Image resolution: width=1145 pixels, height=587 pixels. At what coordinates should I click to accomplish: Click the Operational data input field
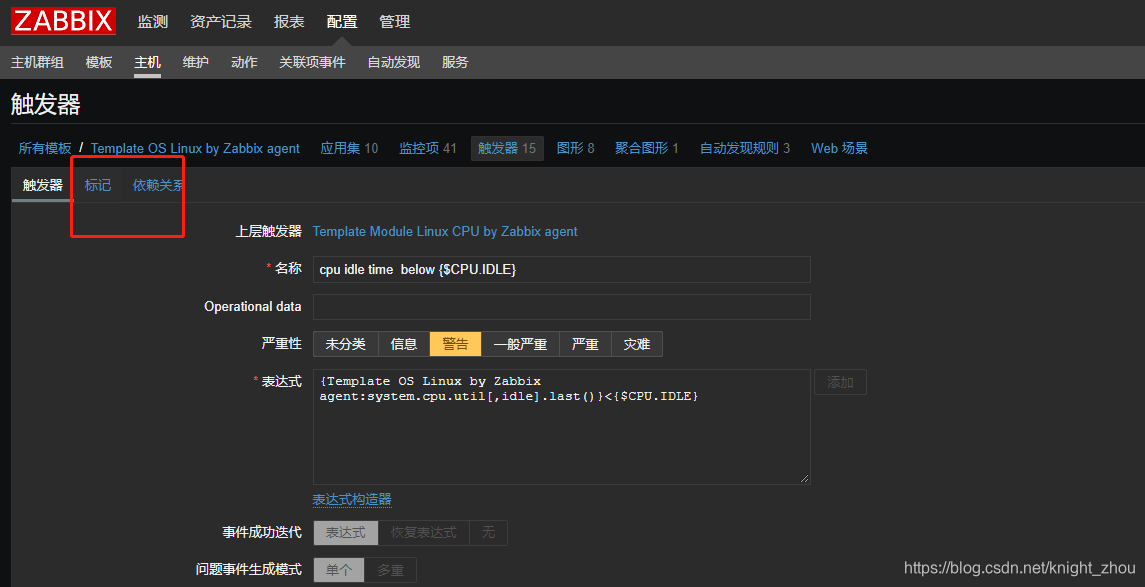[x=562, y=307]
